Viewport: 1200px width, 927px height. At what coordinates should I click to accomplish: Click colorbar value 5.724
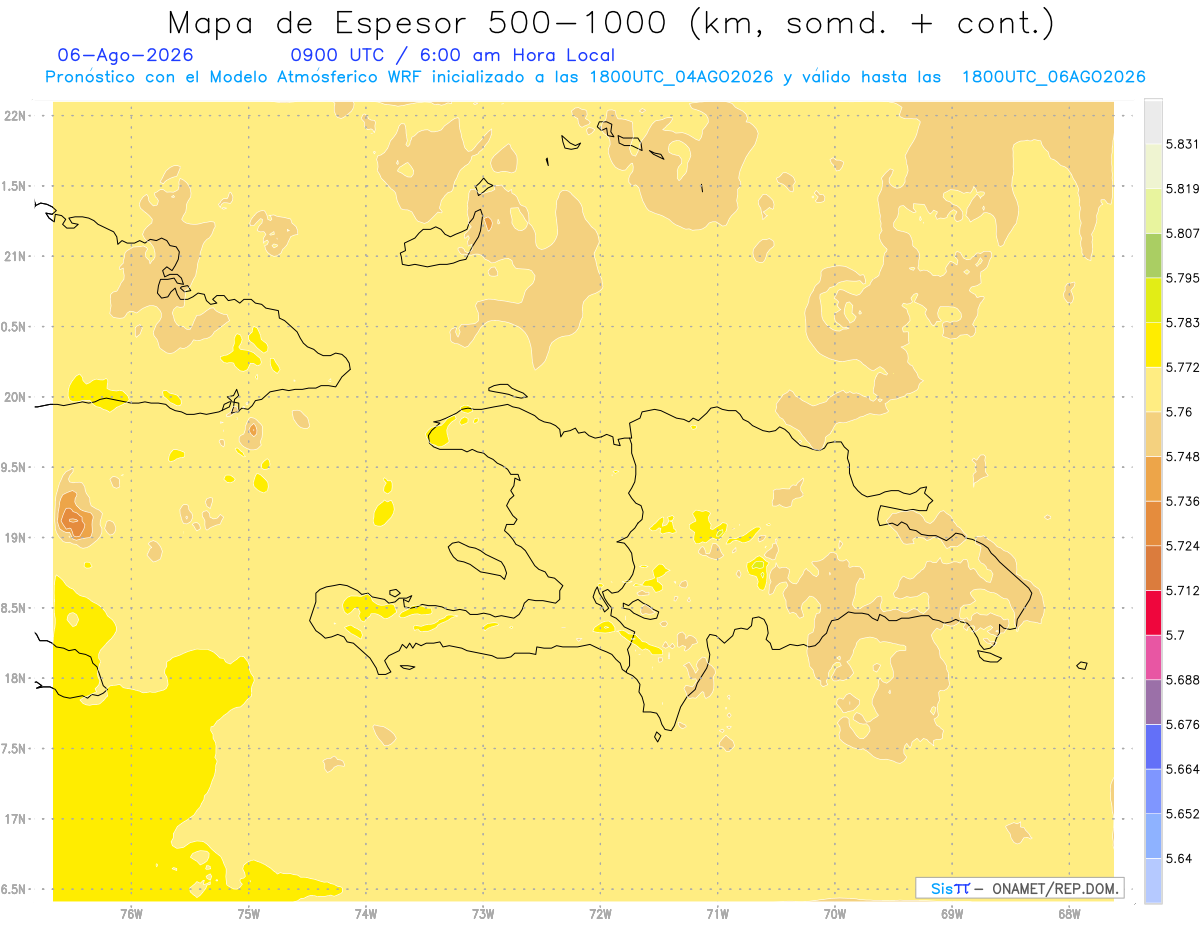(1182, 546)
